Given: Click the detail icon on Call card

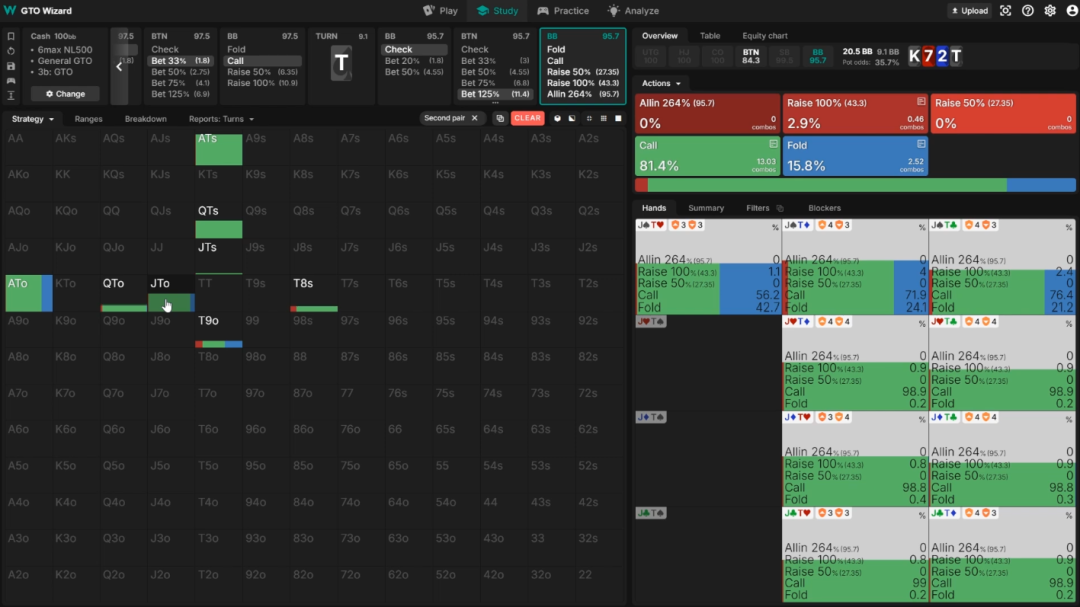Looking at the screenshot, I should pos(773,144).
